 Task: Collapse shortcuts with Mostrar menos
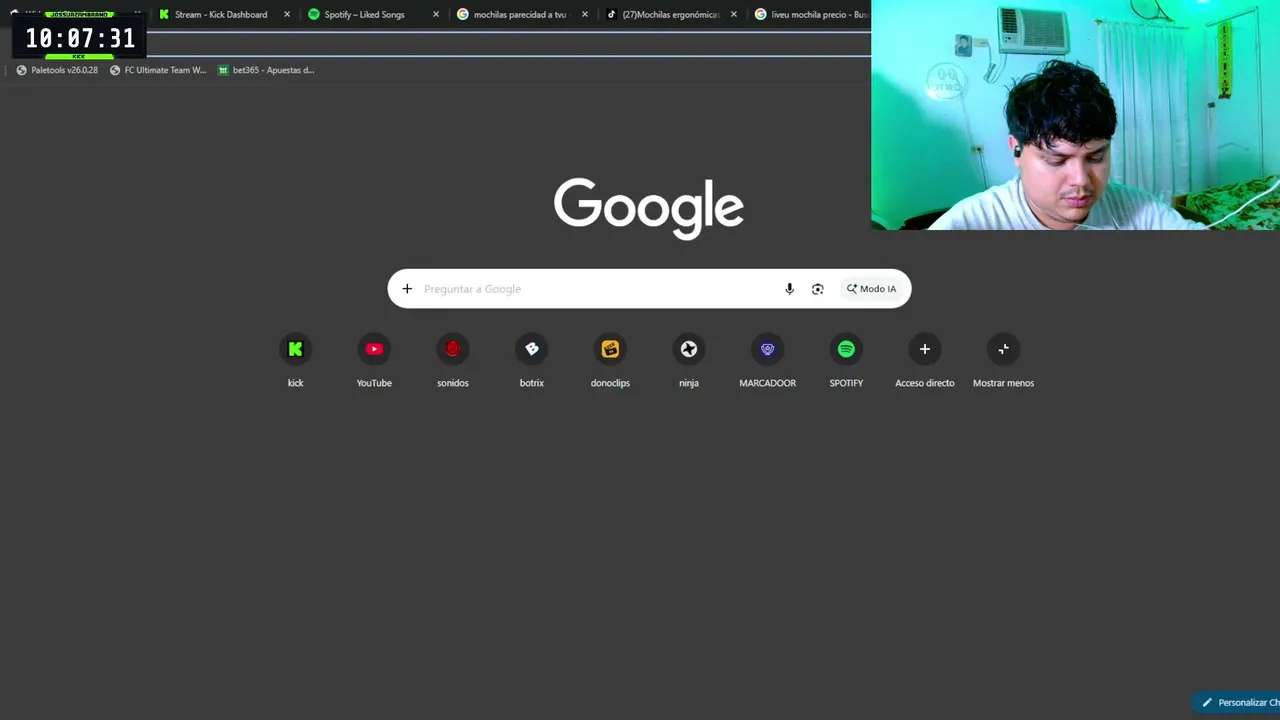[x=1003, y=360]
